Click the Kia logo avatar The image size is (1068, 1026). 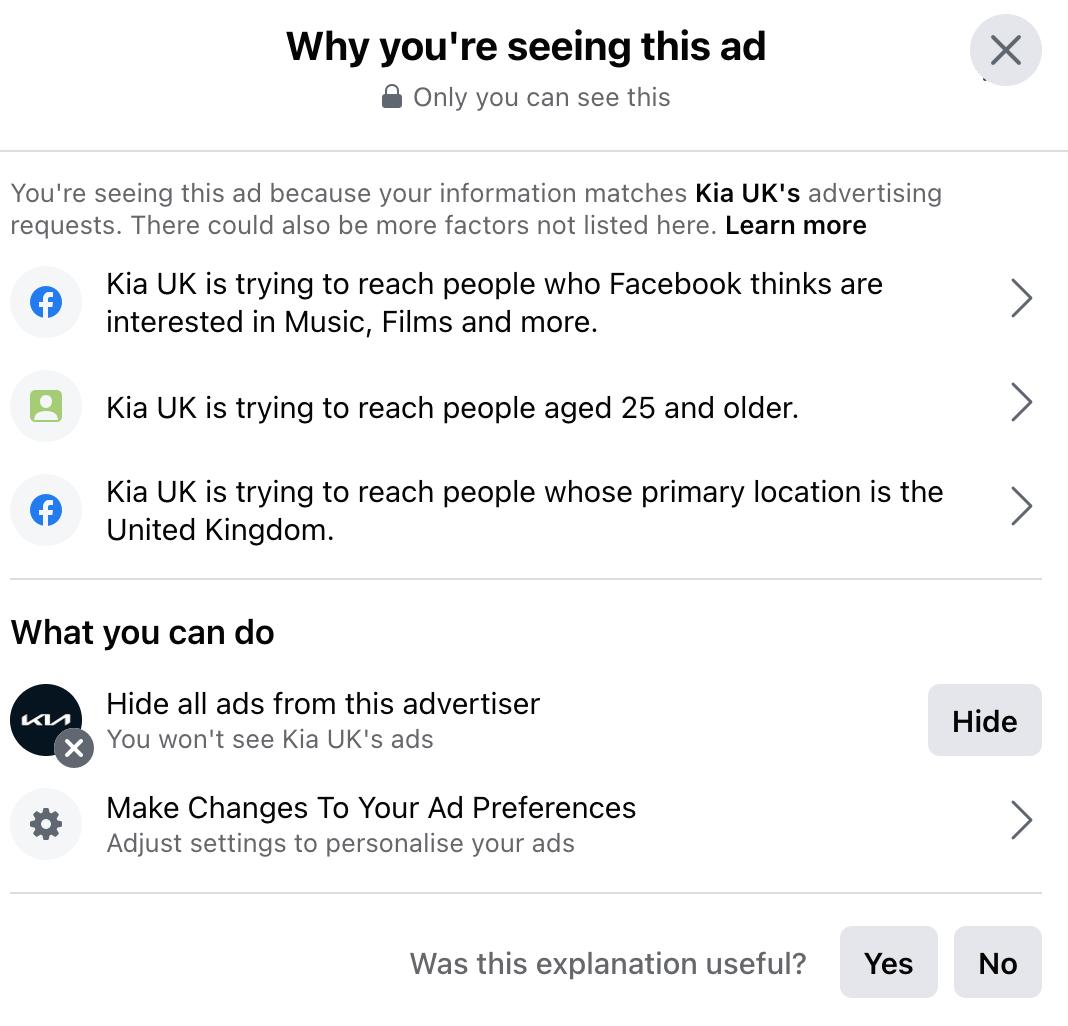(x=46, y=719)
